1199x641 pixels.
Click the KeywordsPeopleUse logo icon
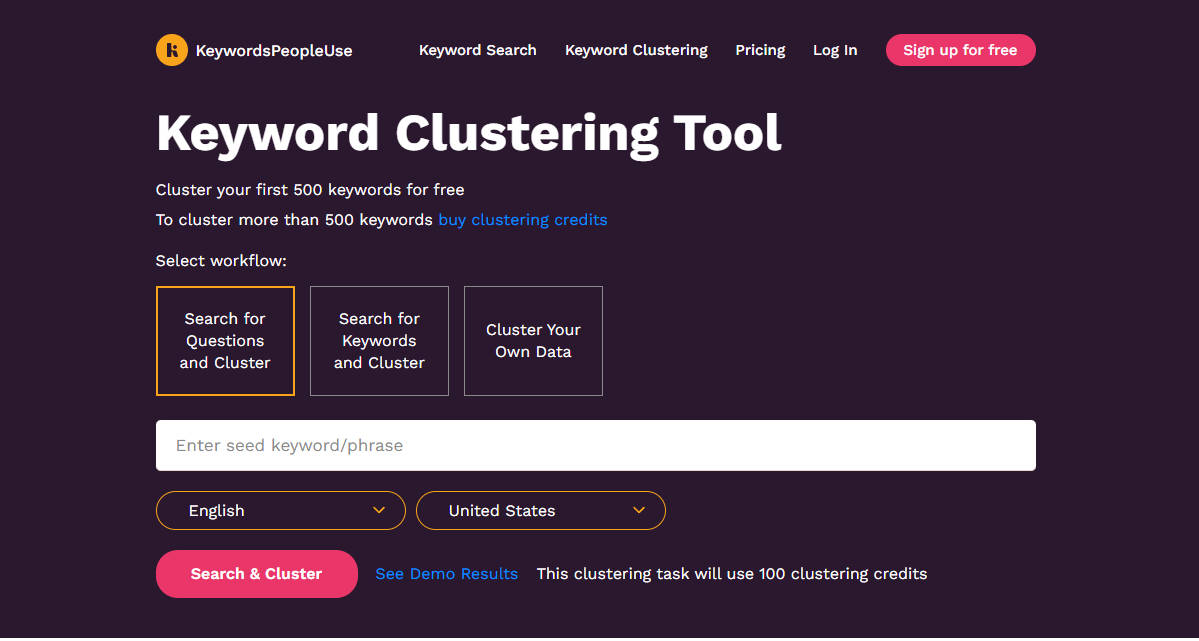click(171, 49)
